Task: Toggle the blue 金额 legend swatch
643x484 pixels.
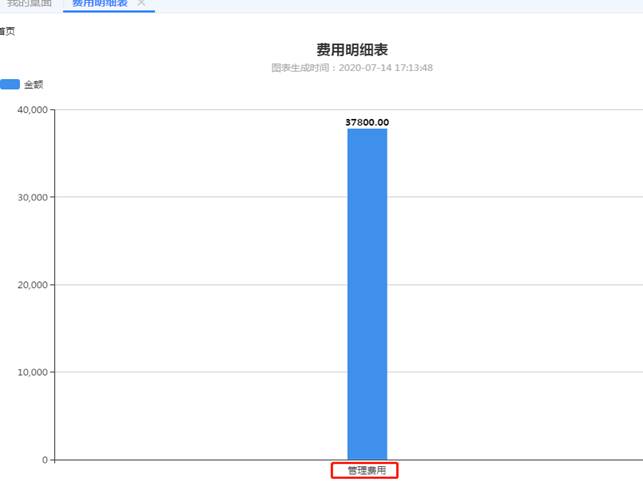Action: click(11, 85)
